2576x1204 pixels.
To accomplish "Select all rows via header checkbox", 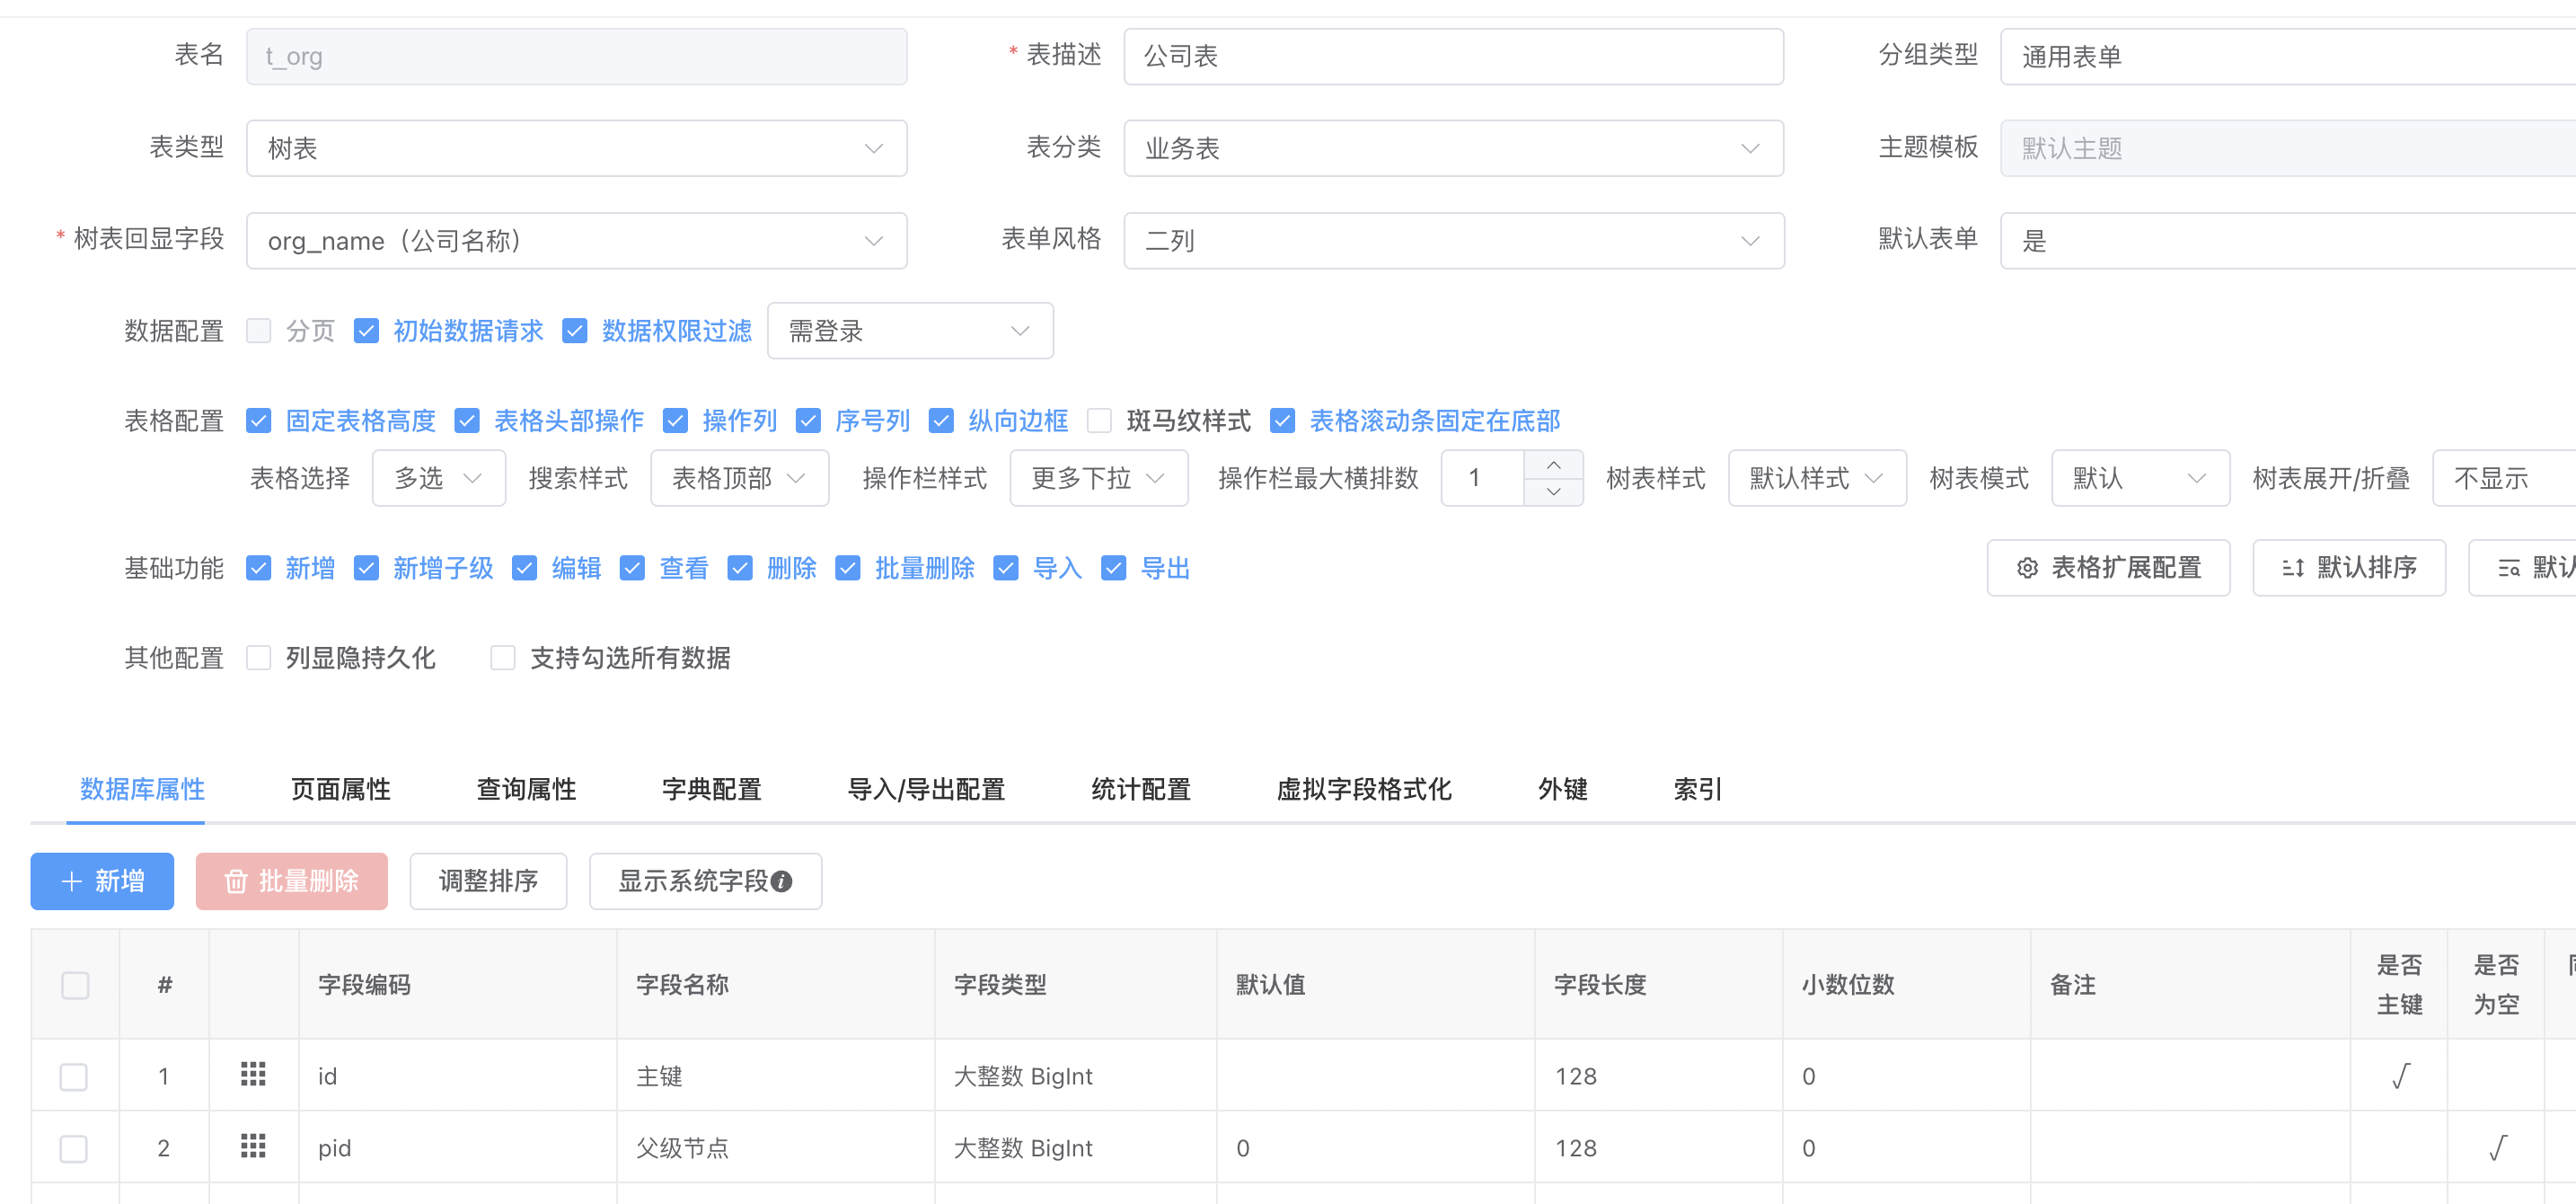I will [75, 984].
